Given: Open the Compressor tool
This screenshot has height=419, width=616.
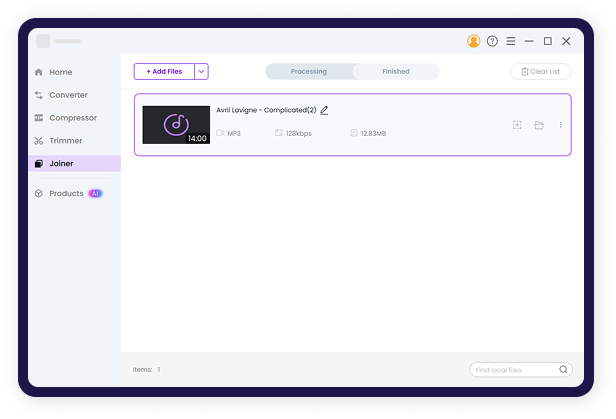Looking at the screenshot, I should tap(72, 118).
